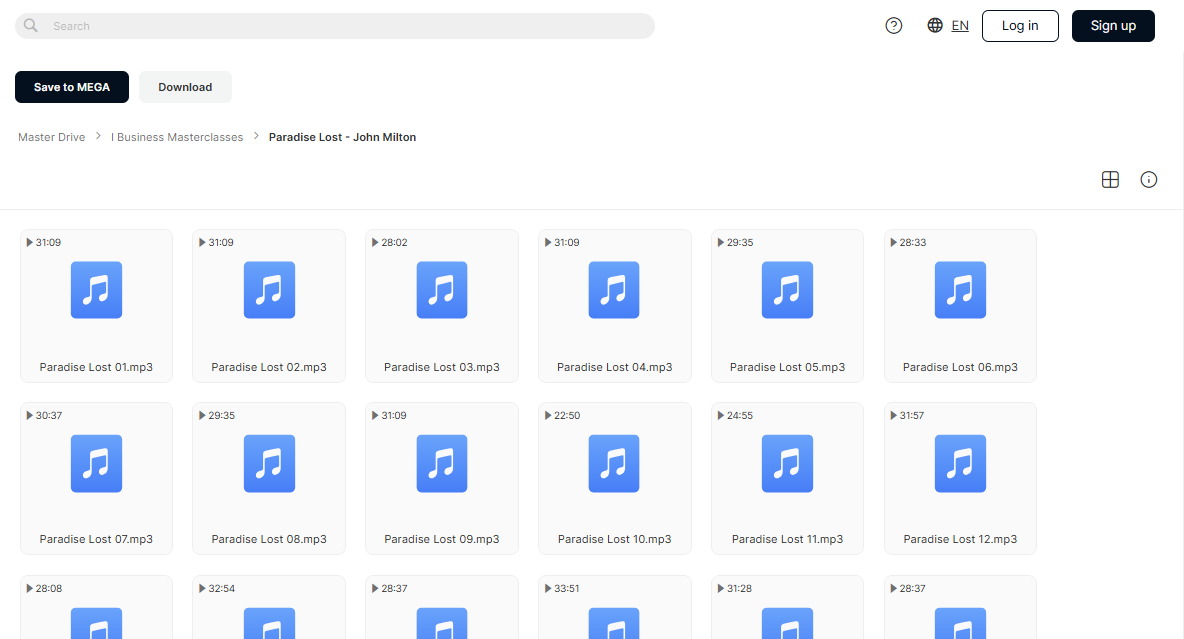Click the Save to MEGA button
The height and width of the screenshot is (639, 1184).
point(72,87)
